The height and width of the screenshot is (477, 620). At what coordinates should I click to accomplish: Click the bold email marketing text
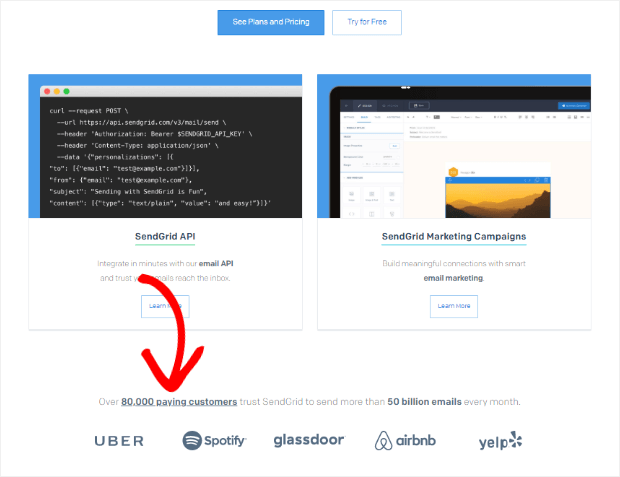[x=454, y=278]
